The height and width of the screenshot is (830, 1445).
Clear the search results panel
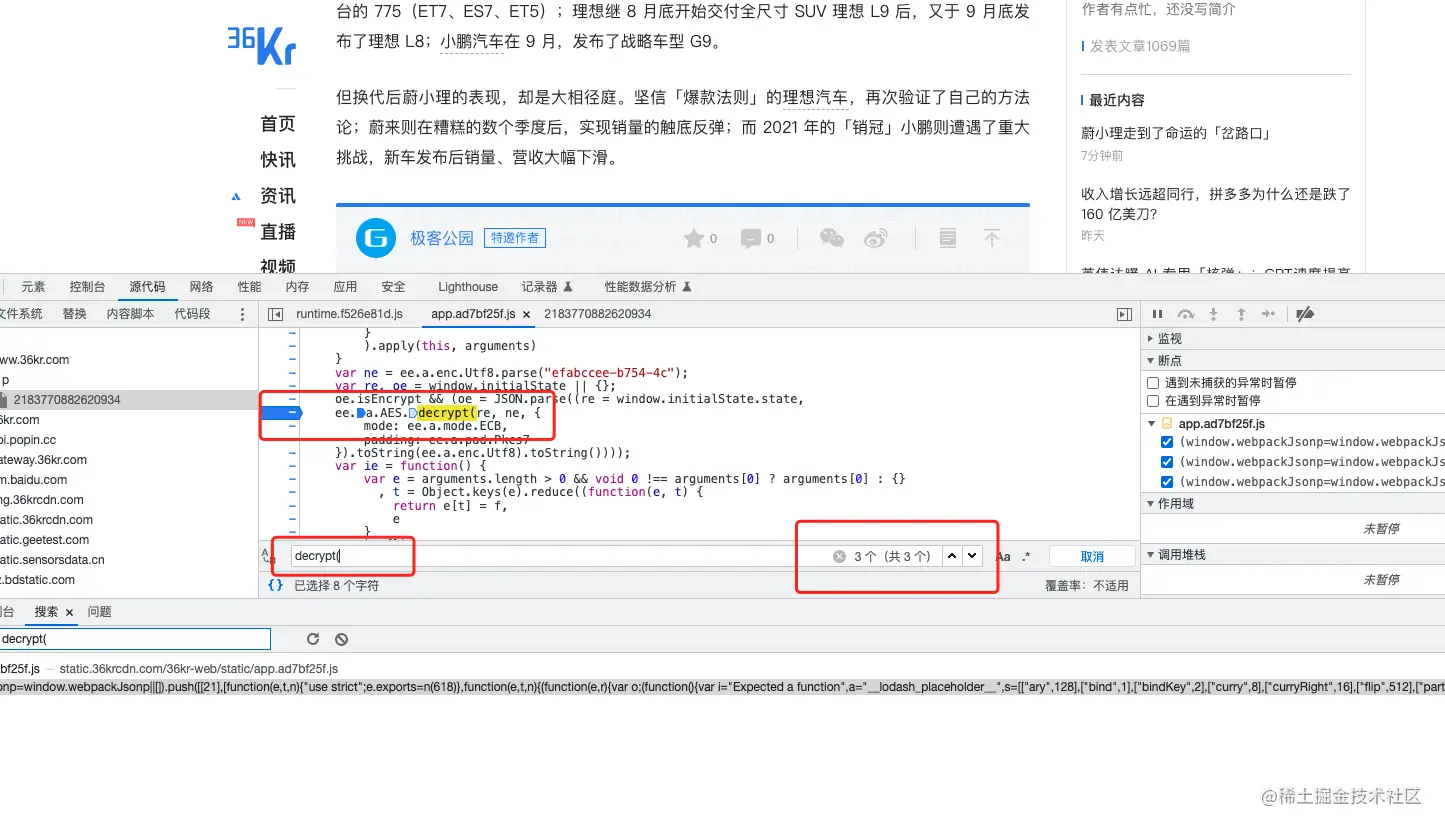click(x=341, y=639)
